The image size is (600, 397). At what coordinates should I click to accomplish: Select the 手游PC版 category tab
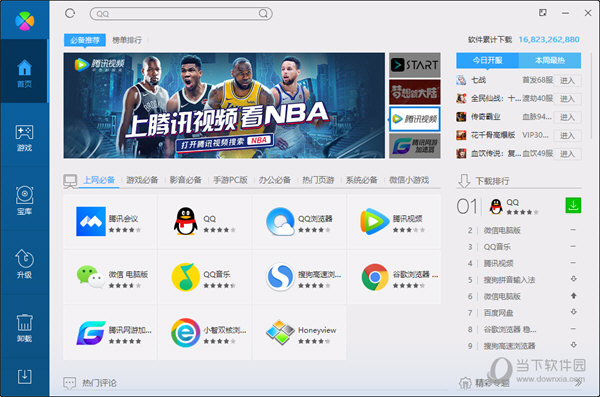click(x=230, y=180)
